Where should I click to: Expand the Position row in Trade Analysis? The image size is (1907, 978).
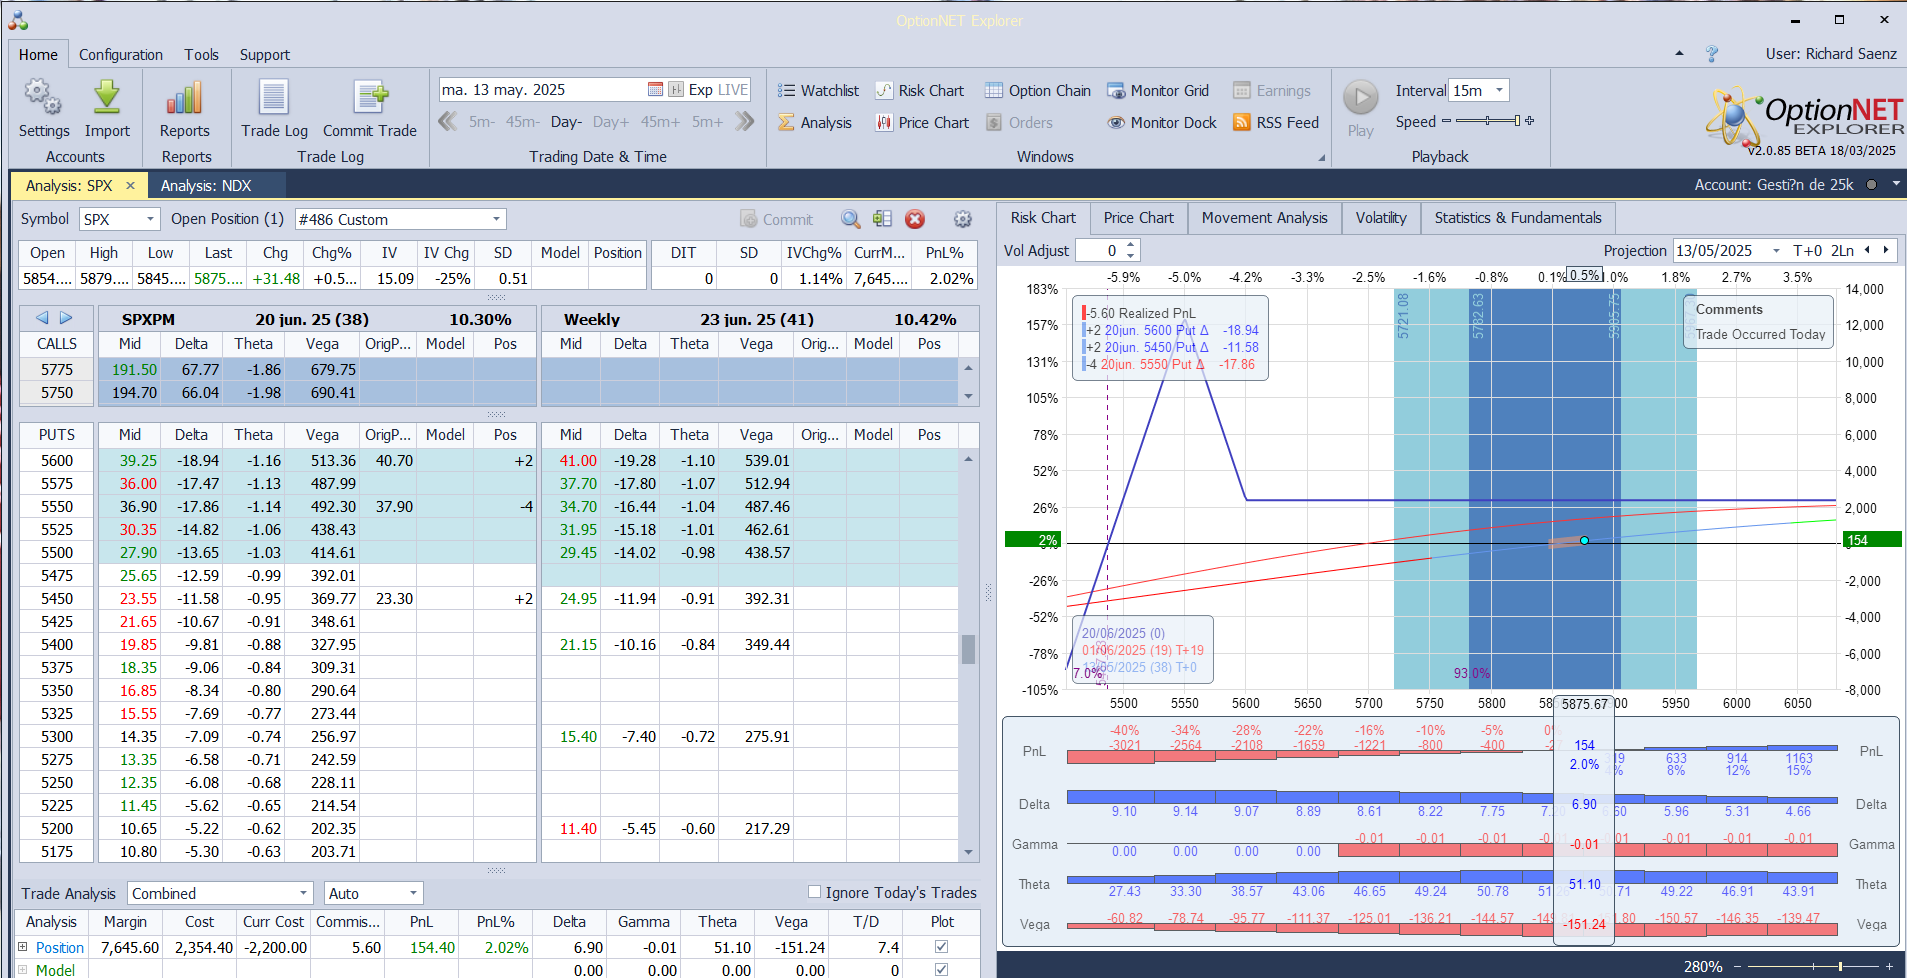pos(23,946)
